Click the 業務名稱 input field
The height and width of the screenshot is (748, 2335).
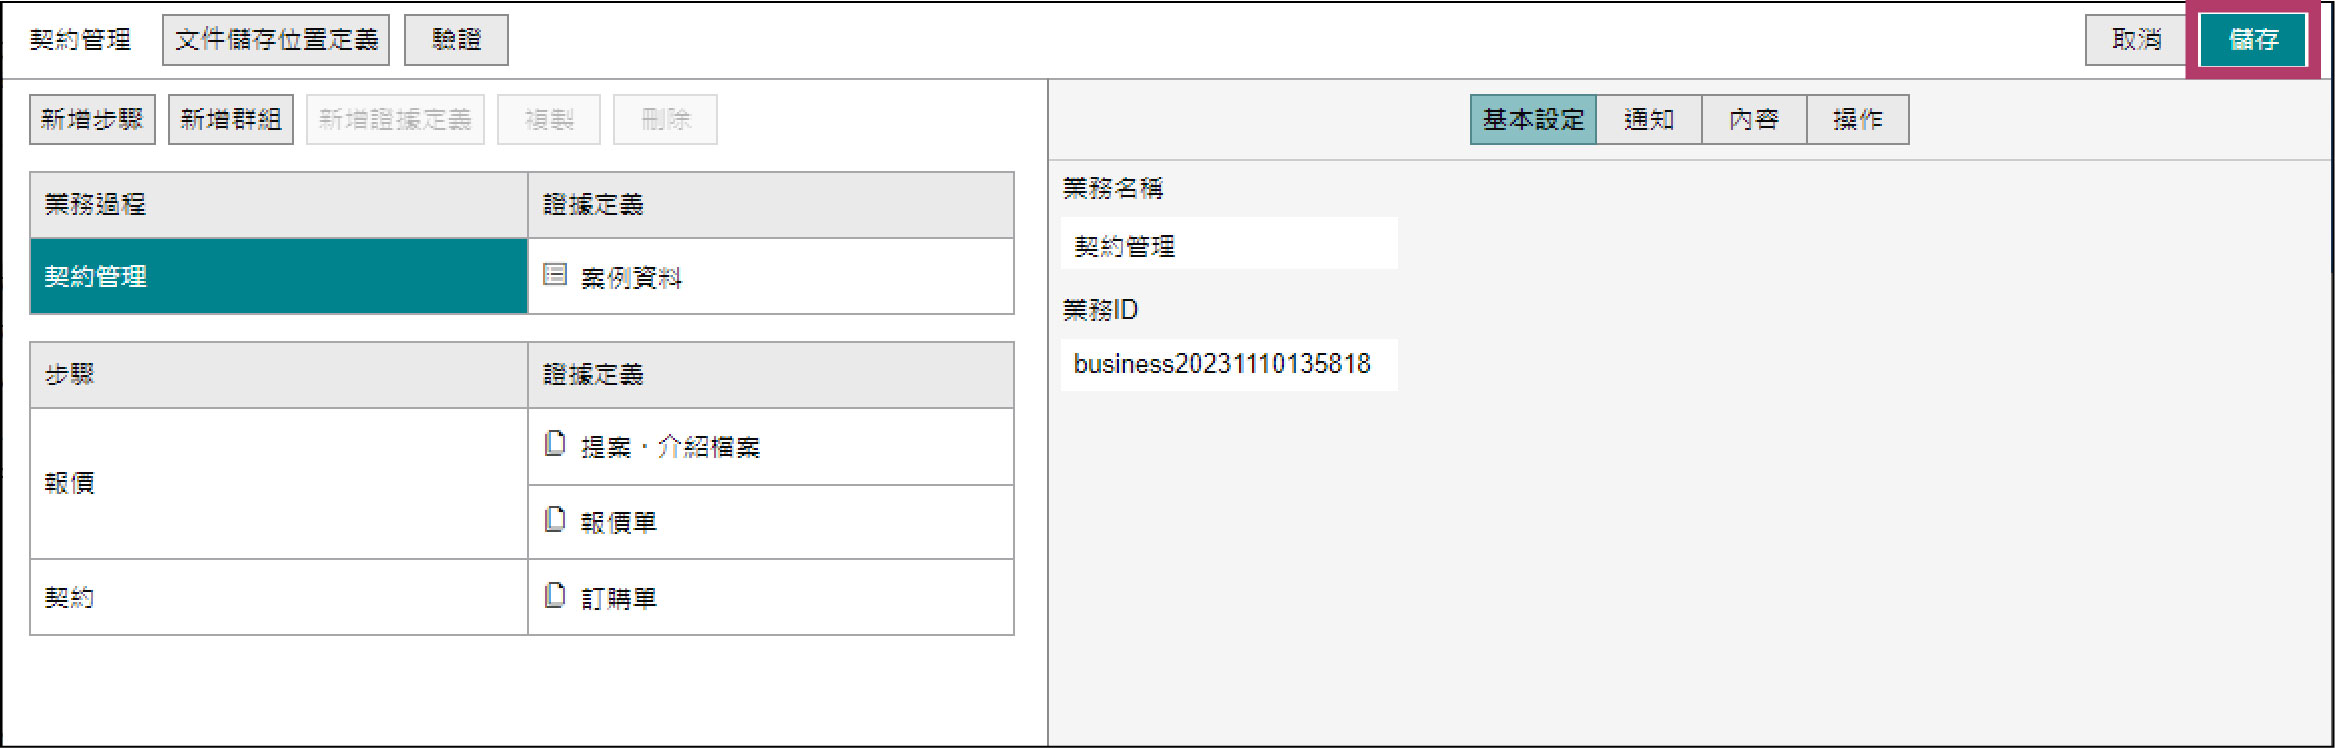[1229, 245]
